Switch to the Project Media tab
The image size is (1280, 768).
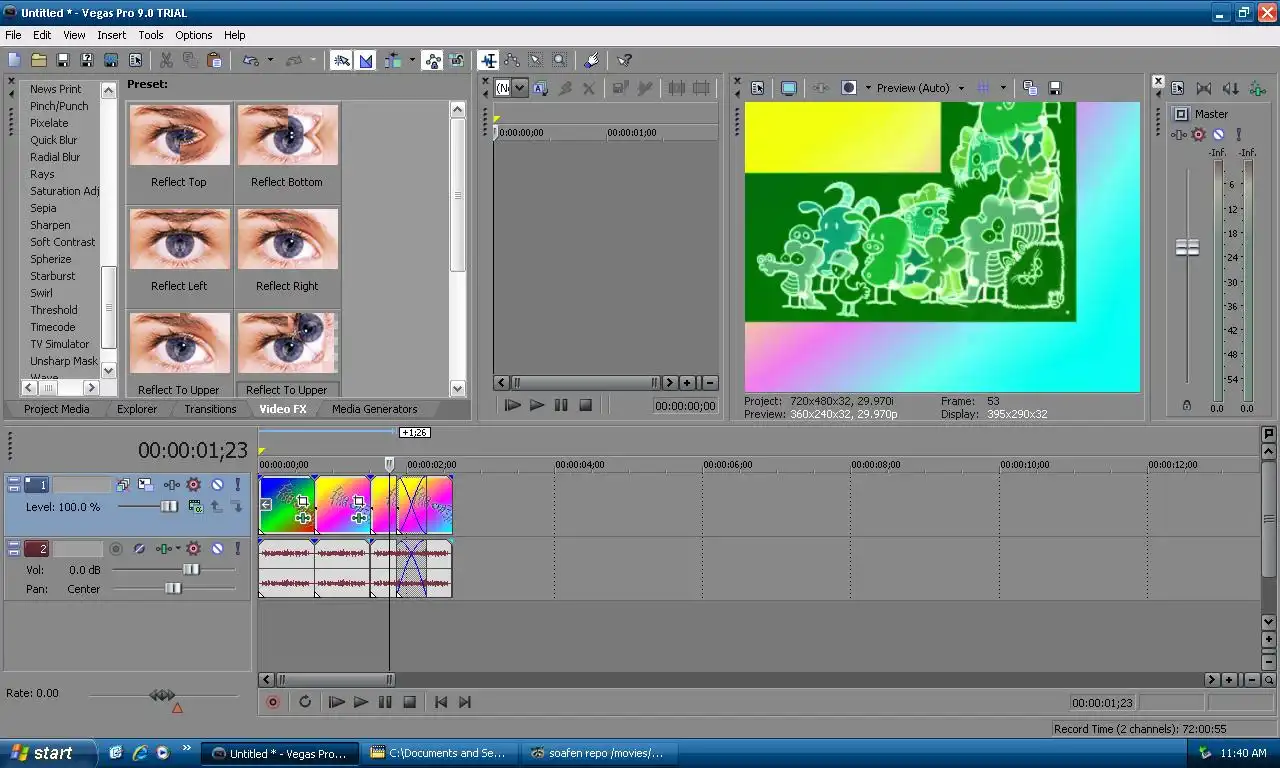(x=57, y=409)
